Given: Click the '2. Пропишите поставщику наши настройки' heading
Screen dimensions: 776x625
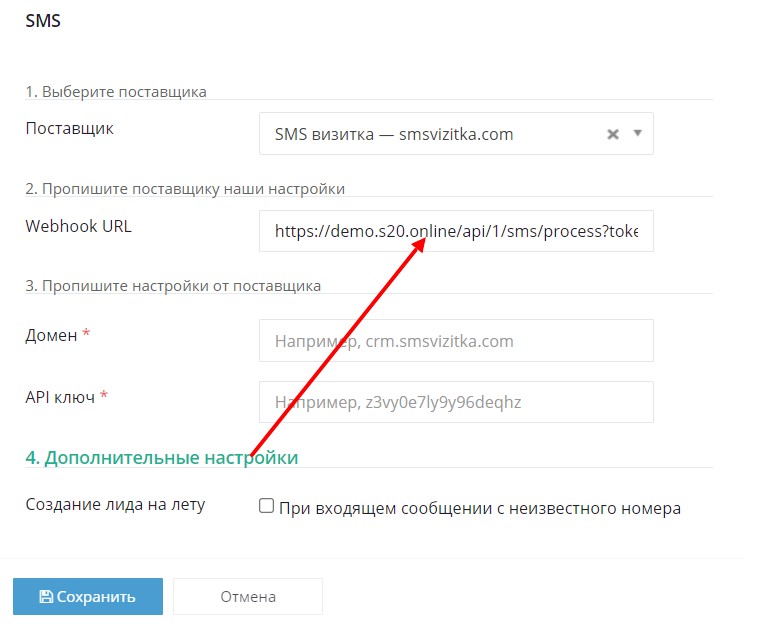Looking at the screenshot, I should coord(185,189).
